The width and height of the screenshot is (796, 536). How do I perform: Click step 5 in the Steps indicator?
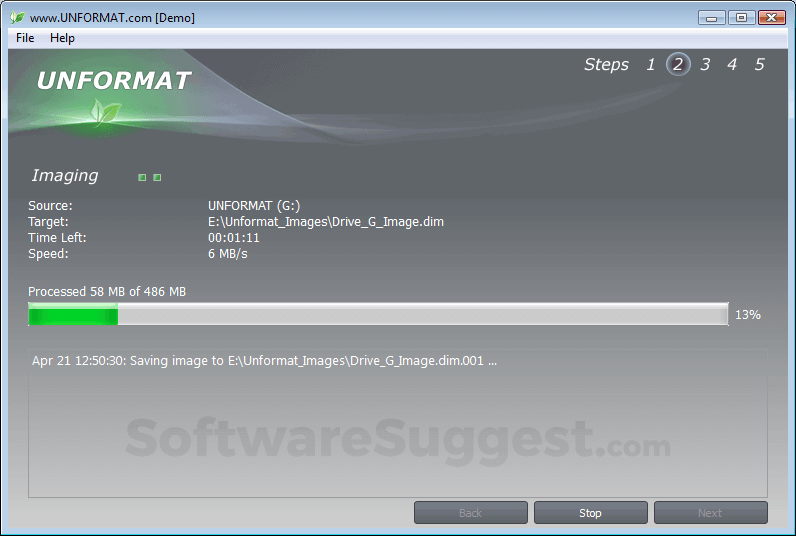[x=759, y=64]
